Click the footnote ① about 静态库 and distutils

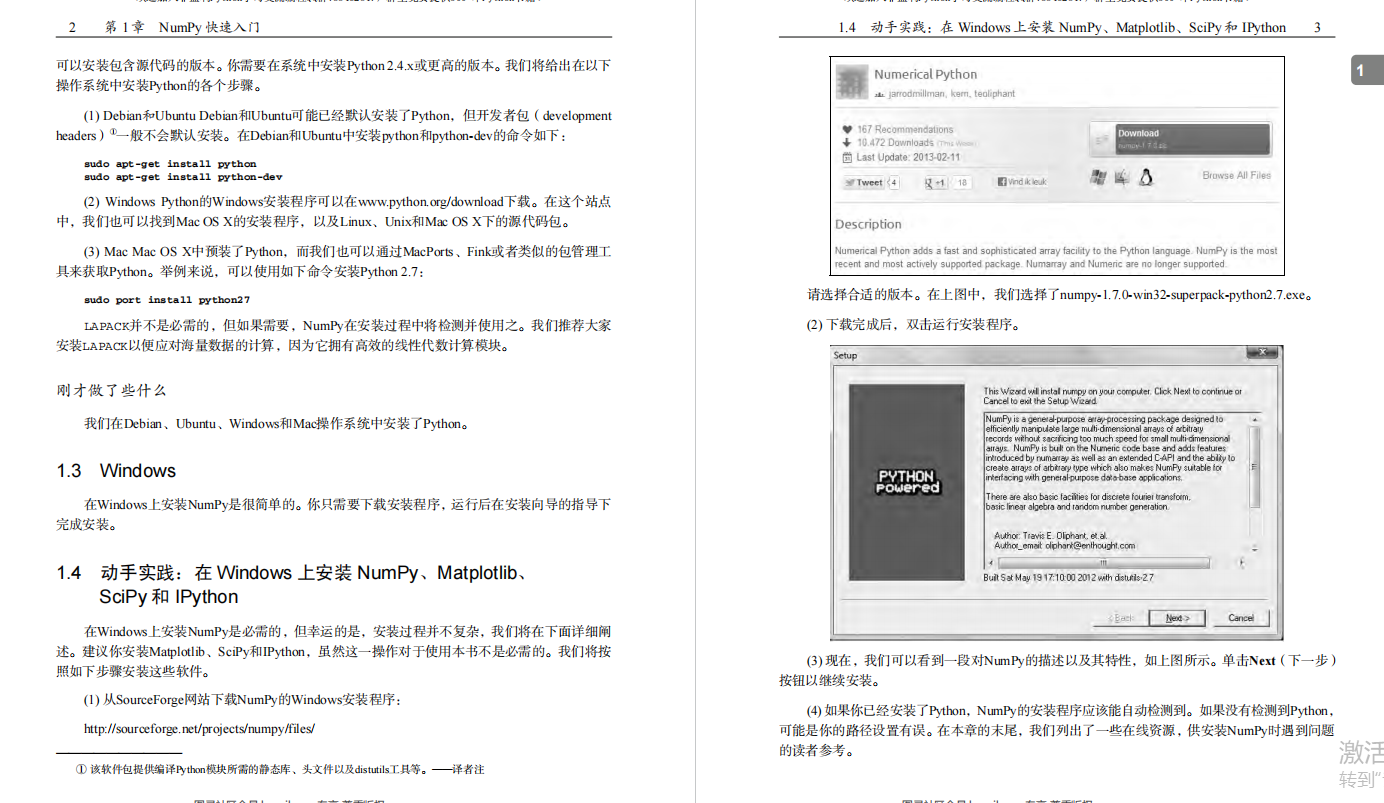[x=280, y=769]
